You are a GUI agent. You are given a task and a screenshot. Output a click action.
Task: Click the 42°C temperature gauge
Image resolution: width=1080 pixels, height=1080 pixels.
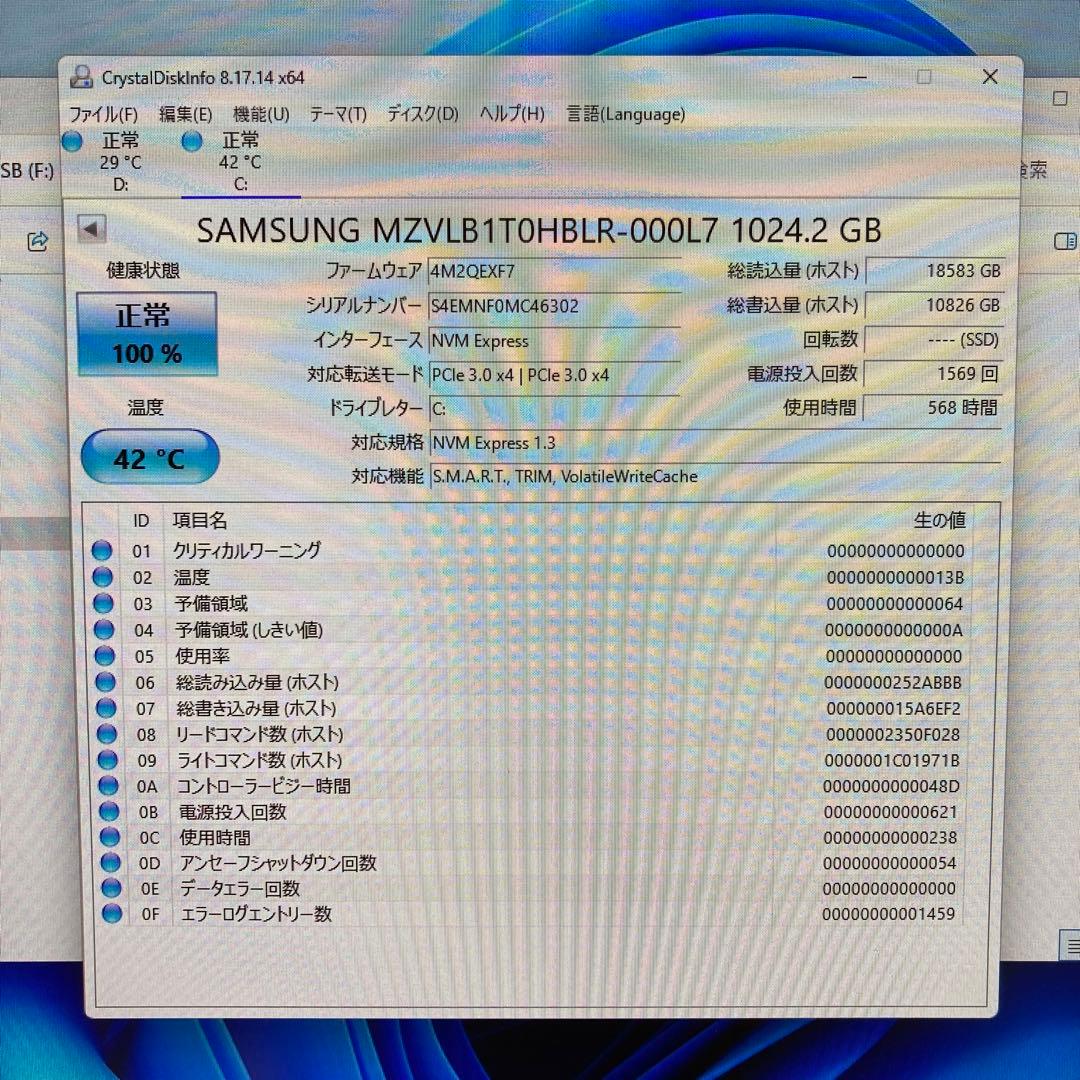click(x=149, y=457)
